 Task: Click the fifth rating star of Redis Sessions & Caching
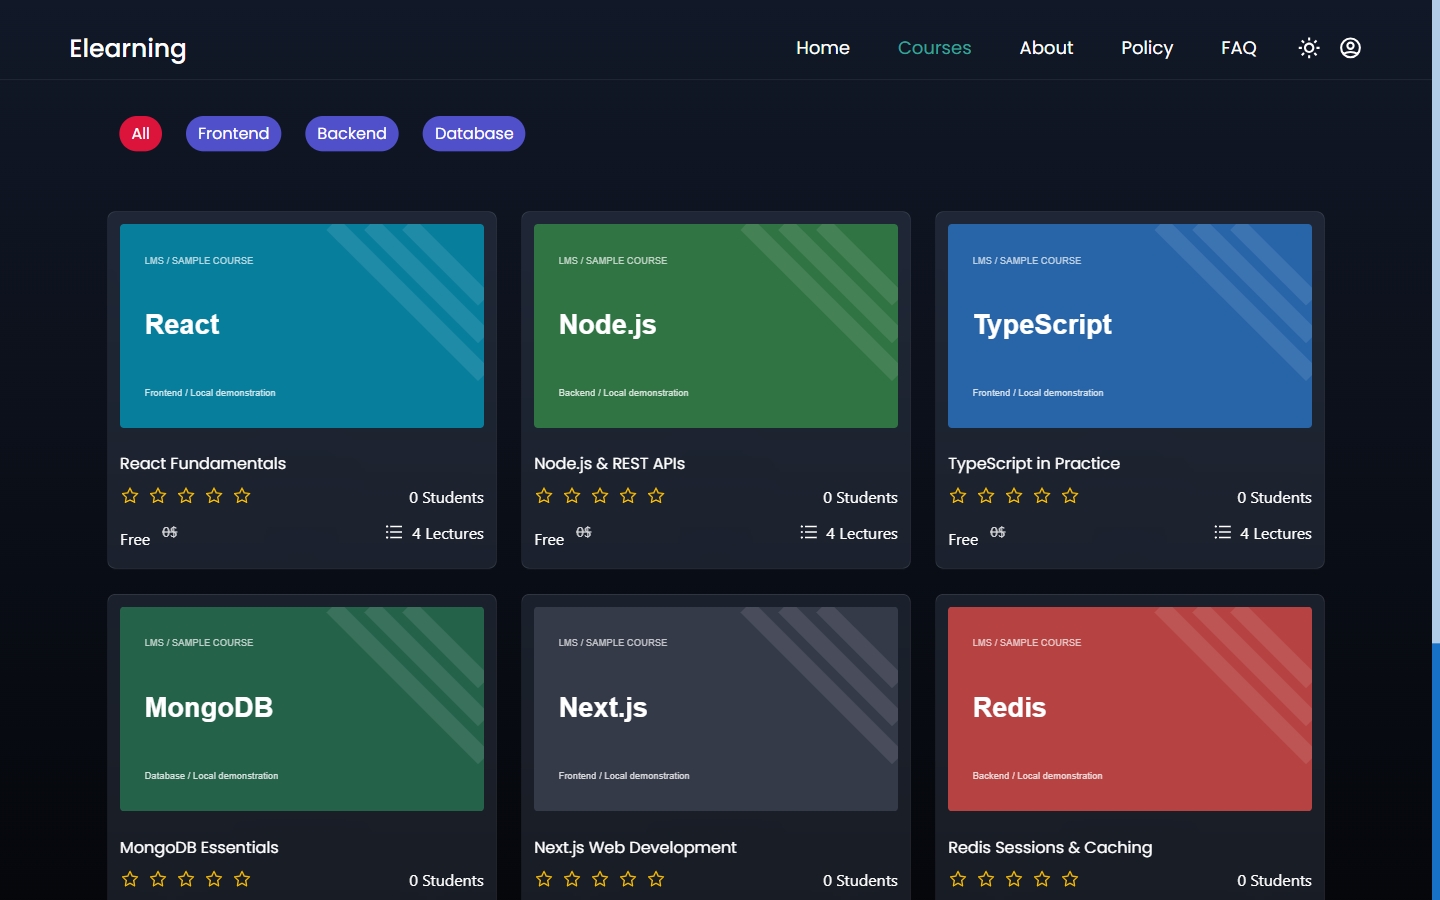pos(1070,879)
